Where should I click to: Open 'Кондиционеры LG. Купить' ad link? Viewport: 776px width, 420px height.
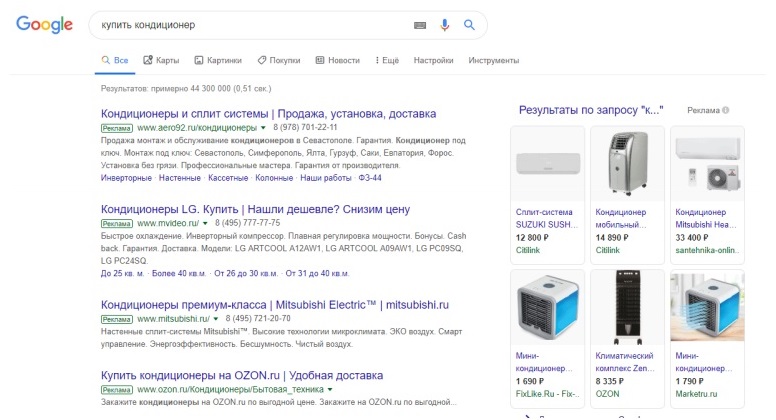click(255, 209)
